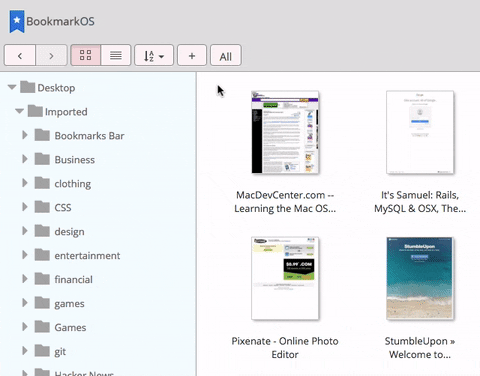Select the design folder label

pyautogui.click(x=69, y=232)
